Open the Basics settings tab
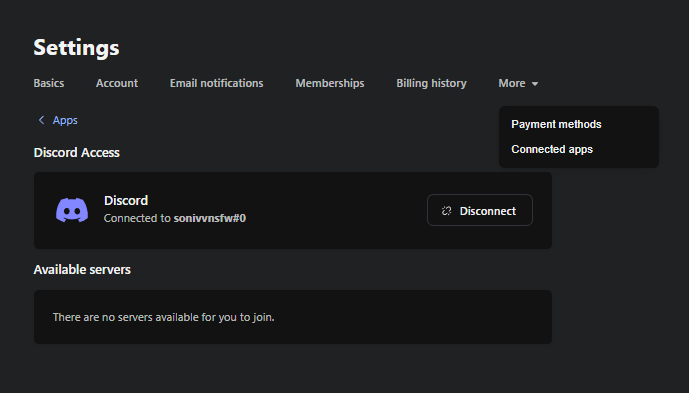Viewport: 689px width, 393px height. 49,83
